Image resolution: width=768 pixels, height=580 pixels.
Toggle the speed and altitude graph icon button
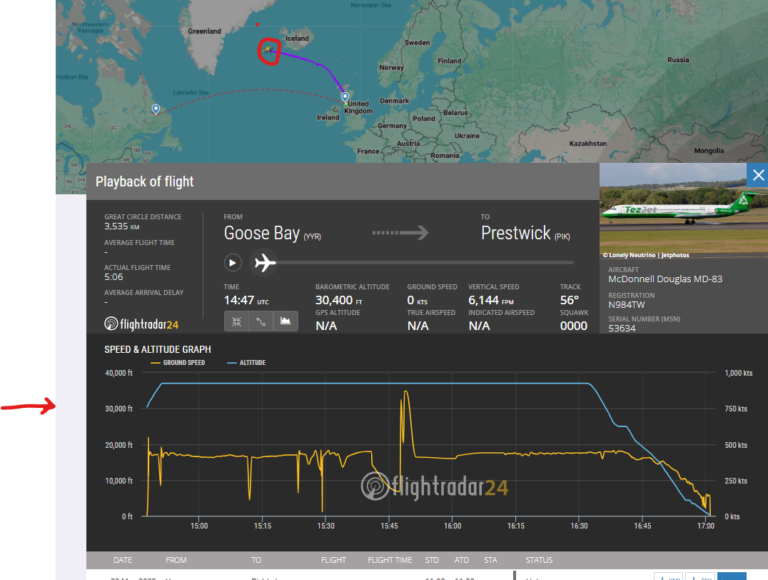coord(286,321)
